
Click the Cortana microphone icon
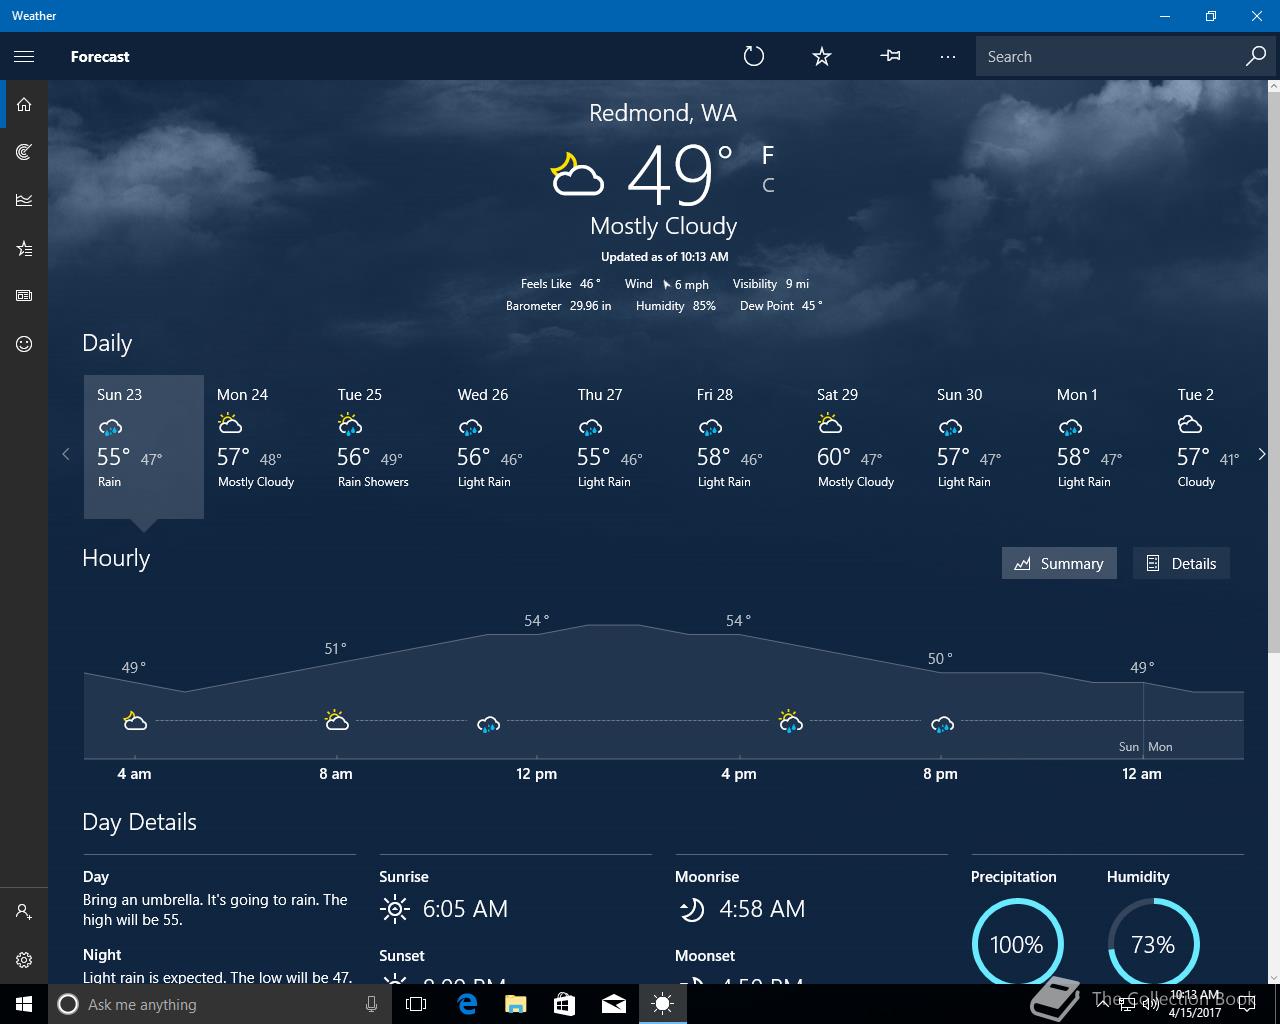pos(372,1004)
